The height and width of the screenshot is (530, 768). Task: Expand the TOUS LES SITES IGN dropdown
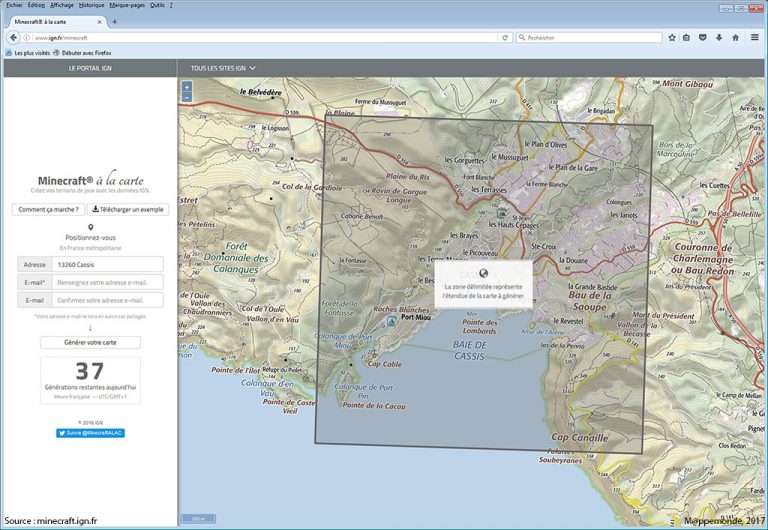tap(223, 68)
